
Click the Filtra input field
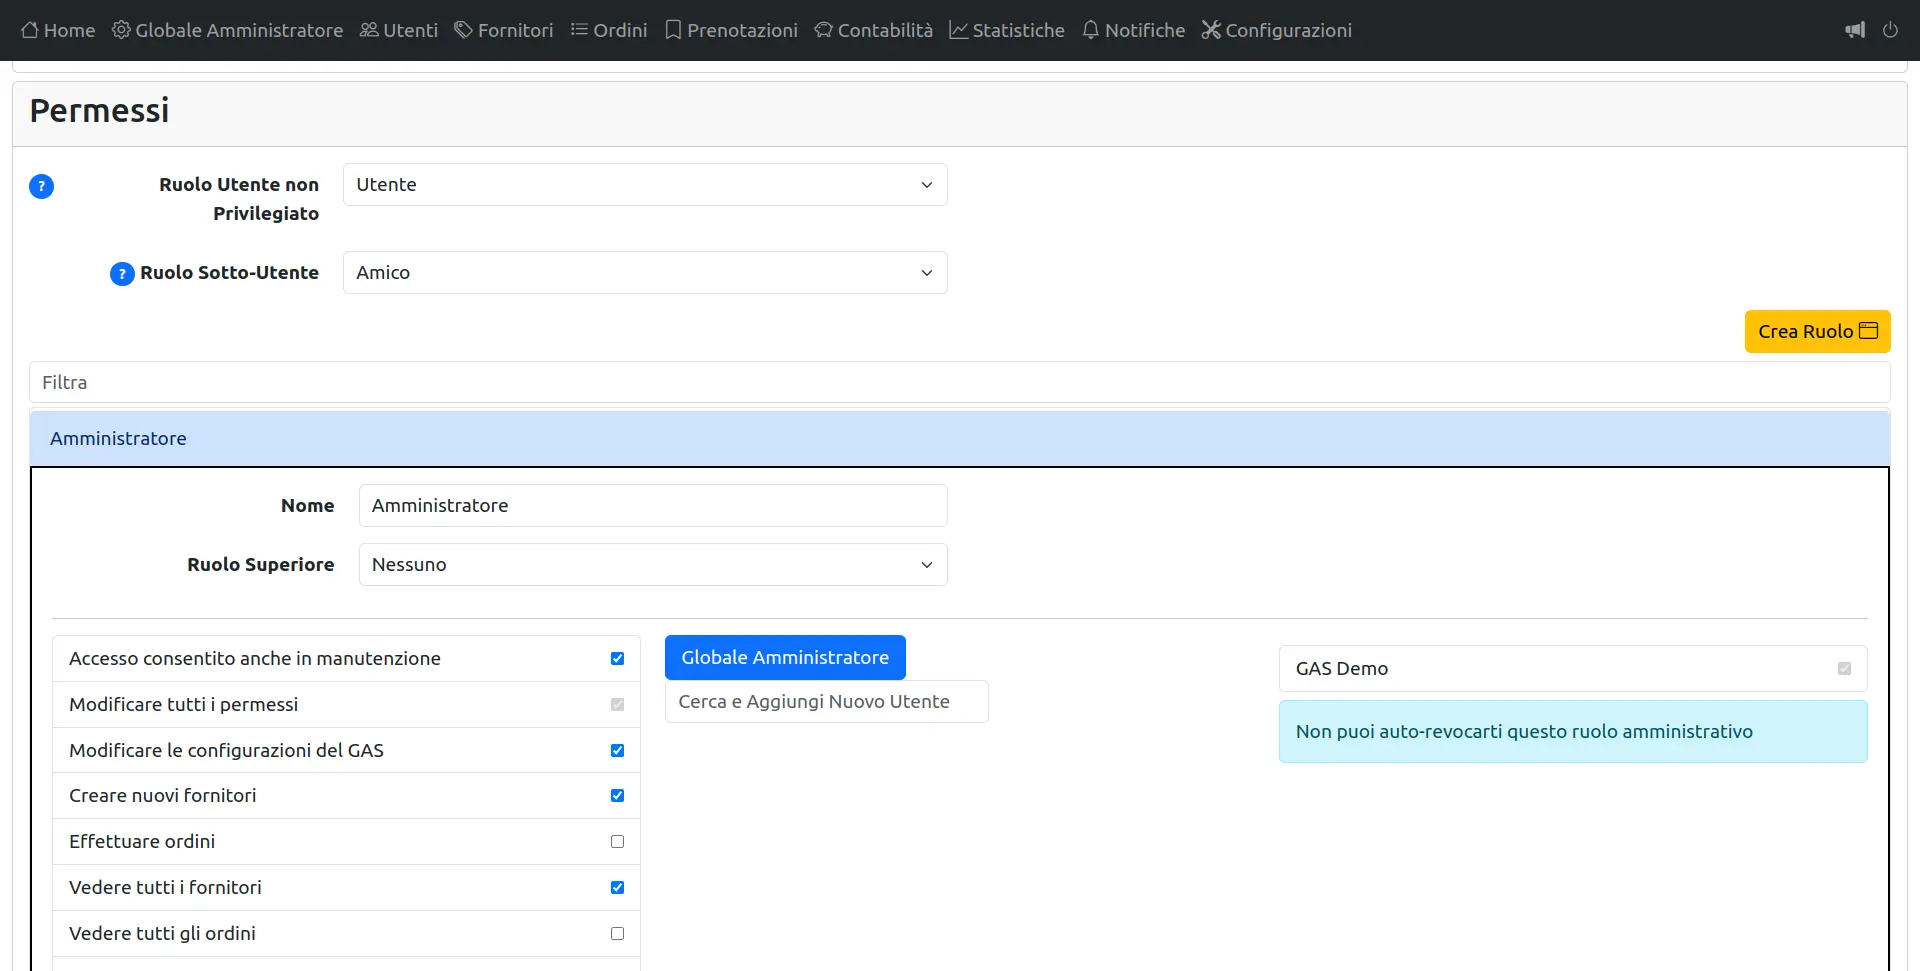coord(960,382)
